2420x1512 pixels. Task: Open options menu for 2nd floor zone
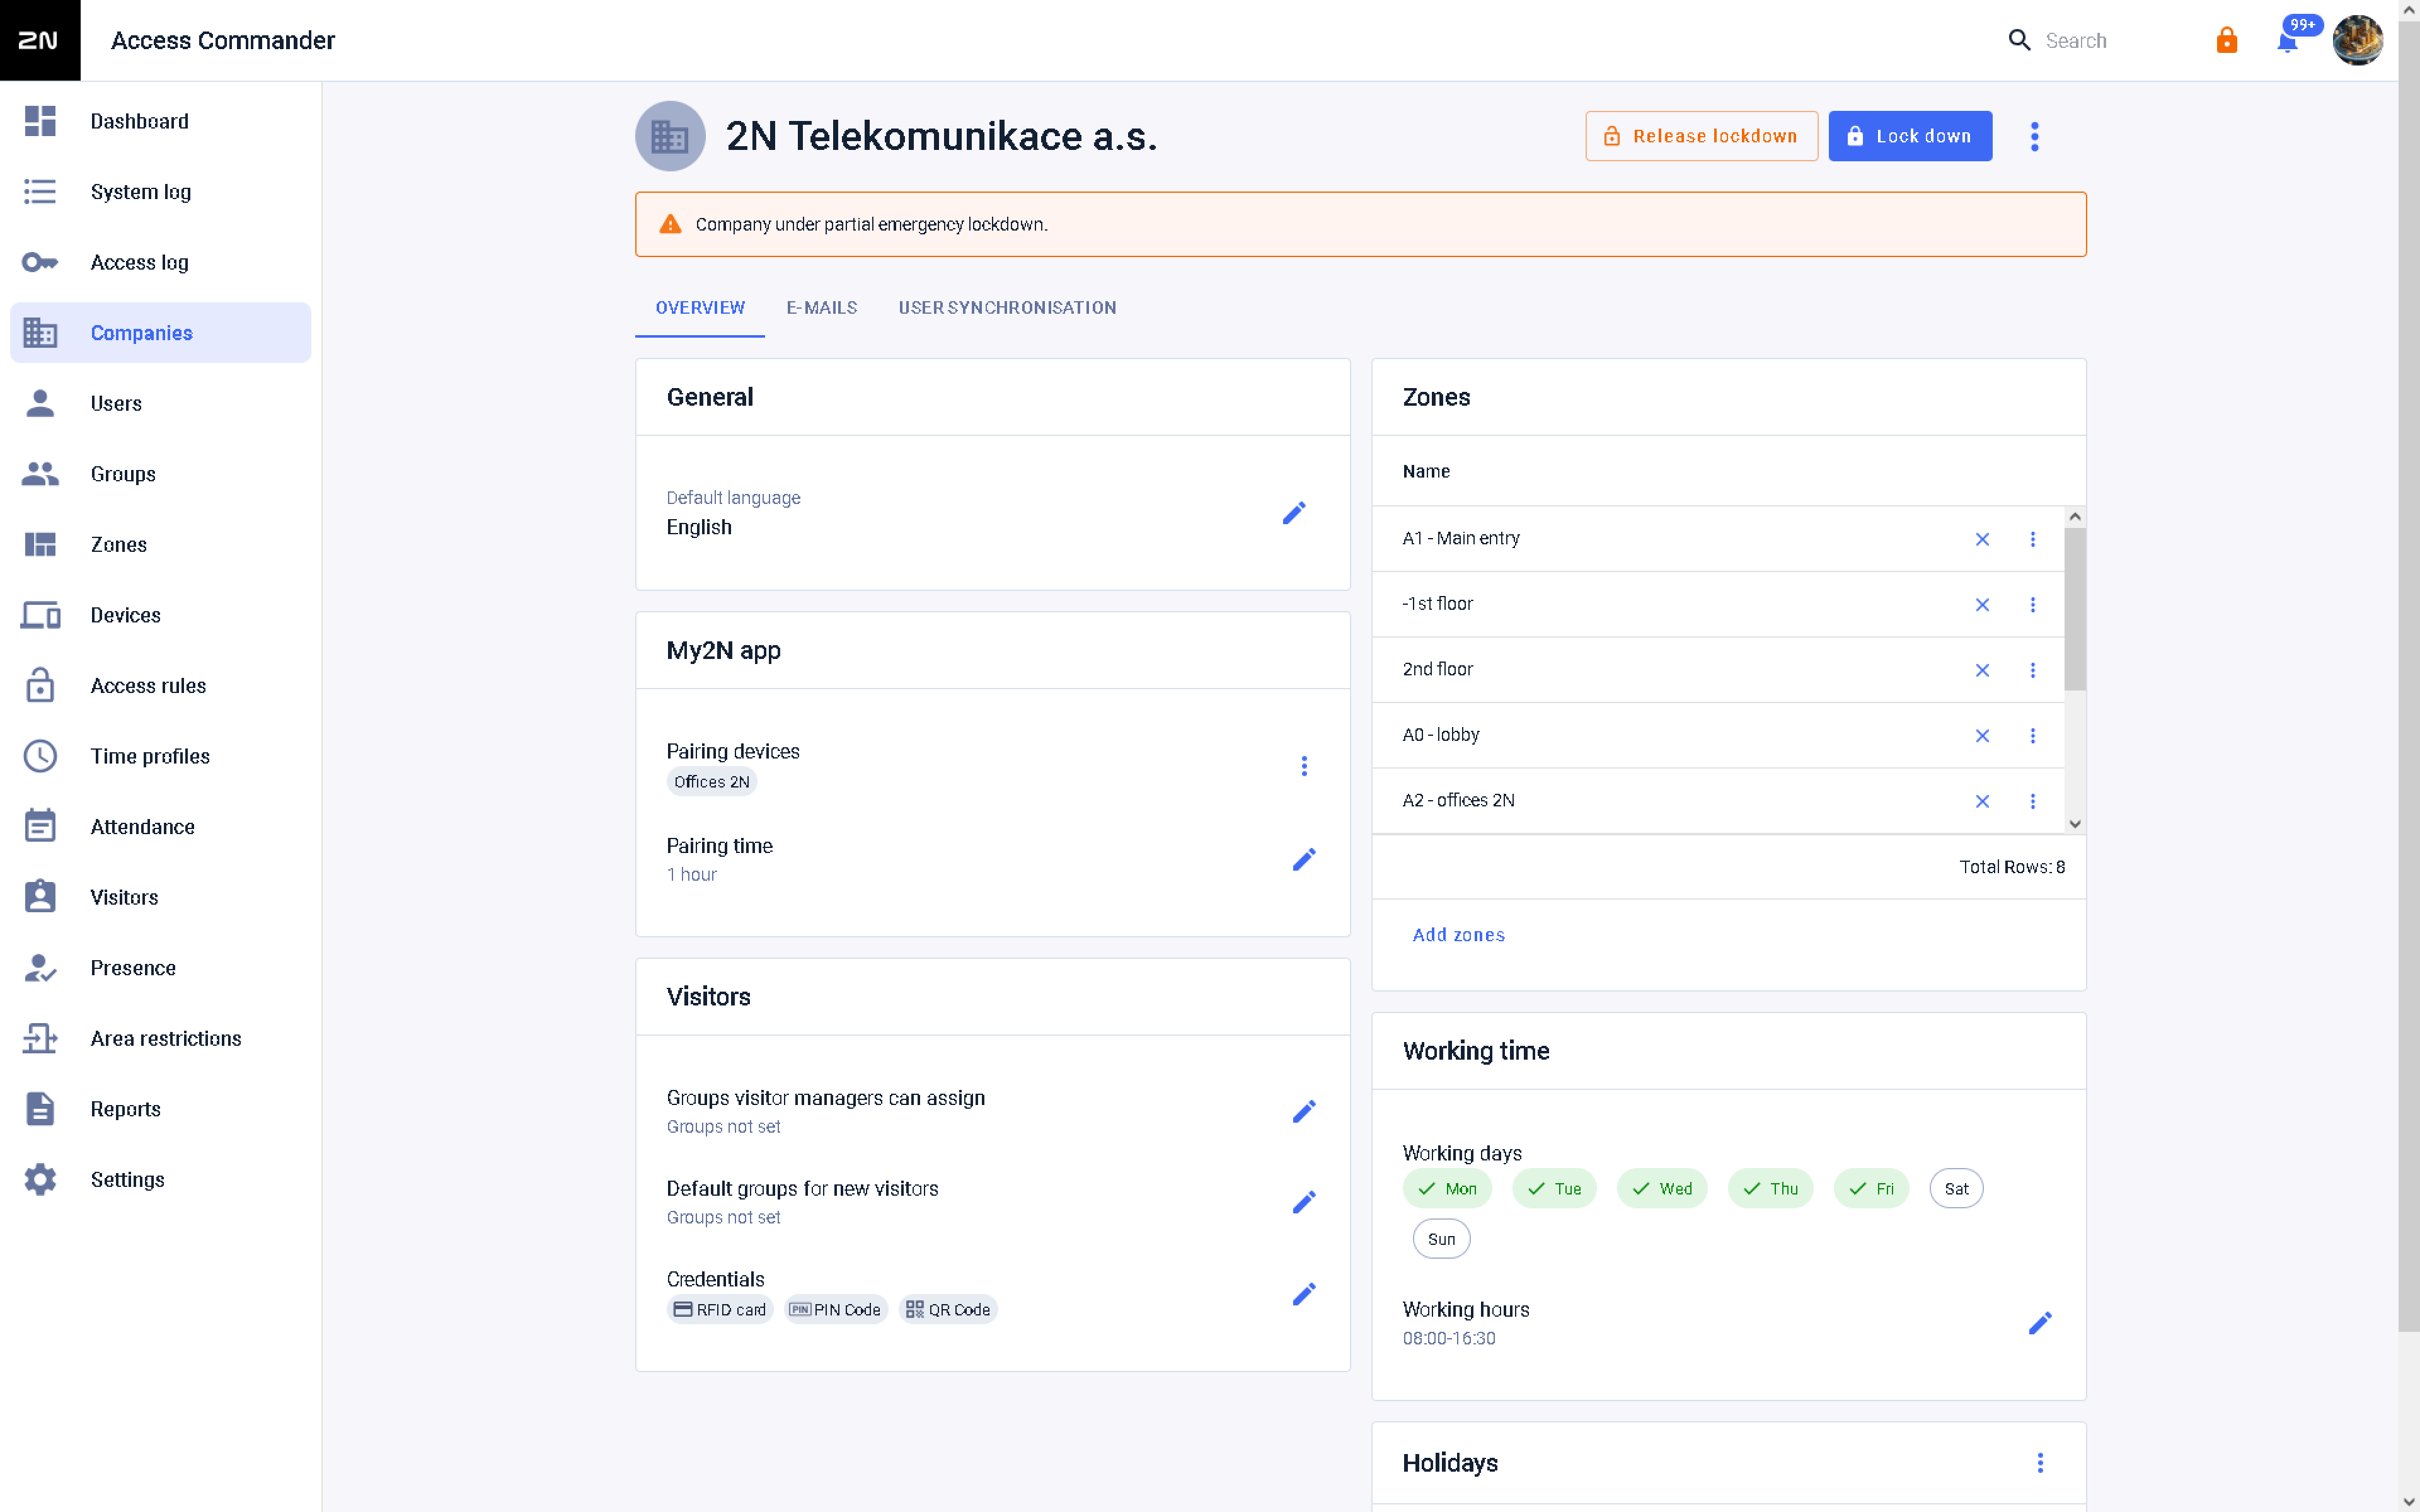pyautogui.click(x=2032, y=670)
